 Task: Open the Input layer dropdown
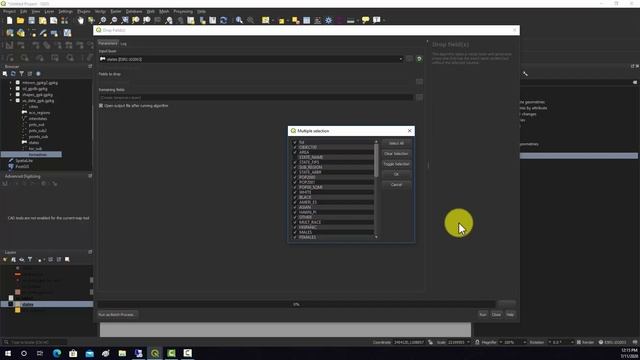tap(400, 59)
